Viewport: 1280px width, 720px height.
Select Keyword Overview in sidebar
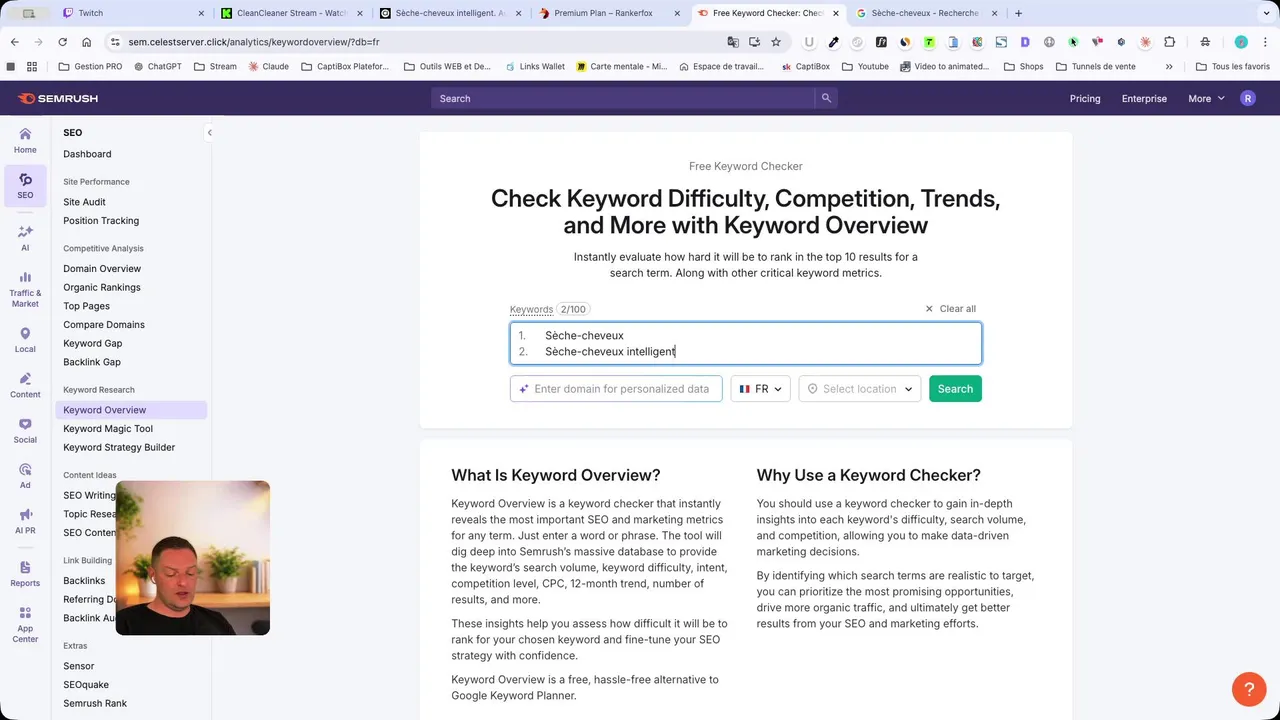(x=131, y=410)
